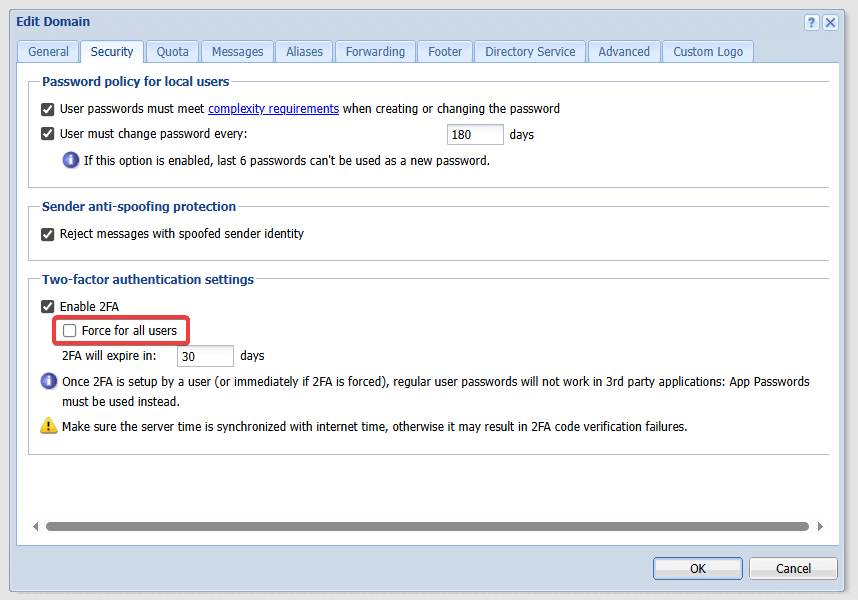Click the help question mark icon
858x600 pixels.
(812, 22)
